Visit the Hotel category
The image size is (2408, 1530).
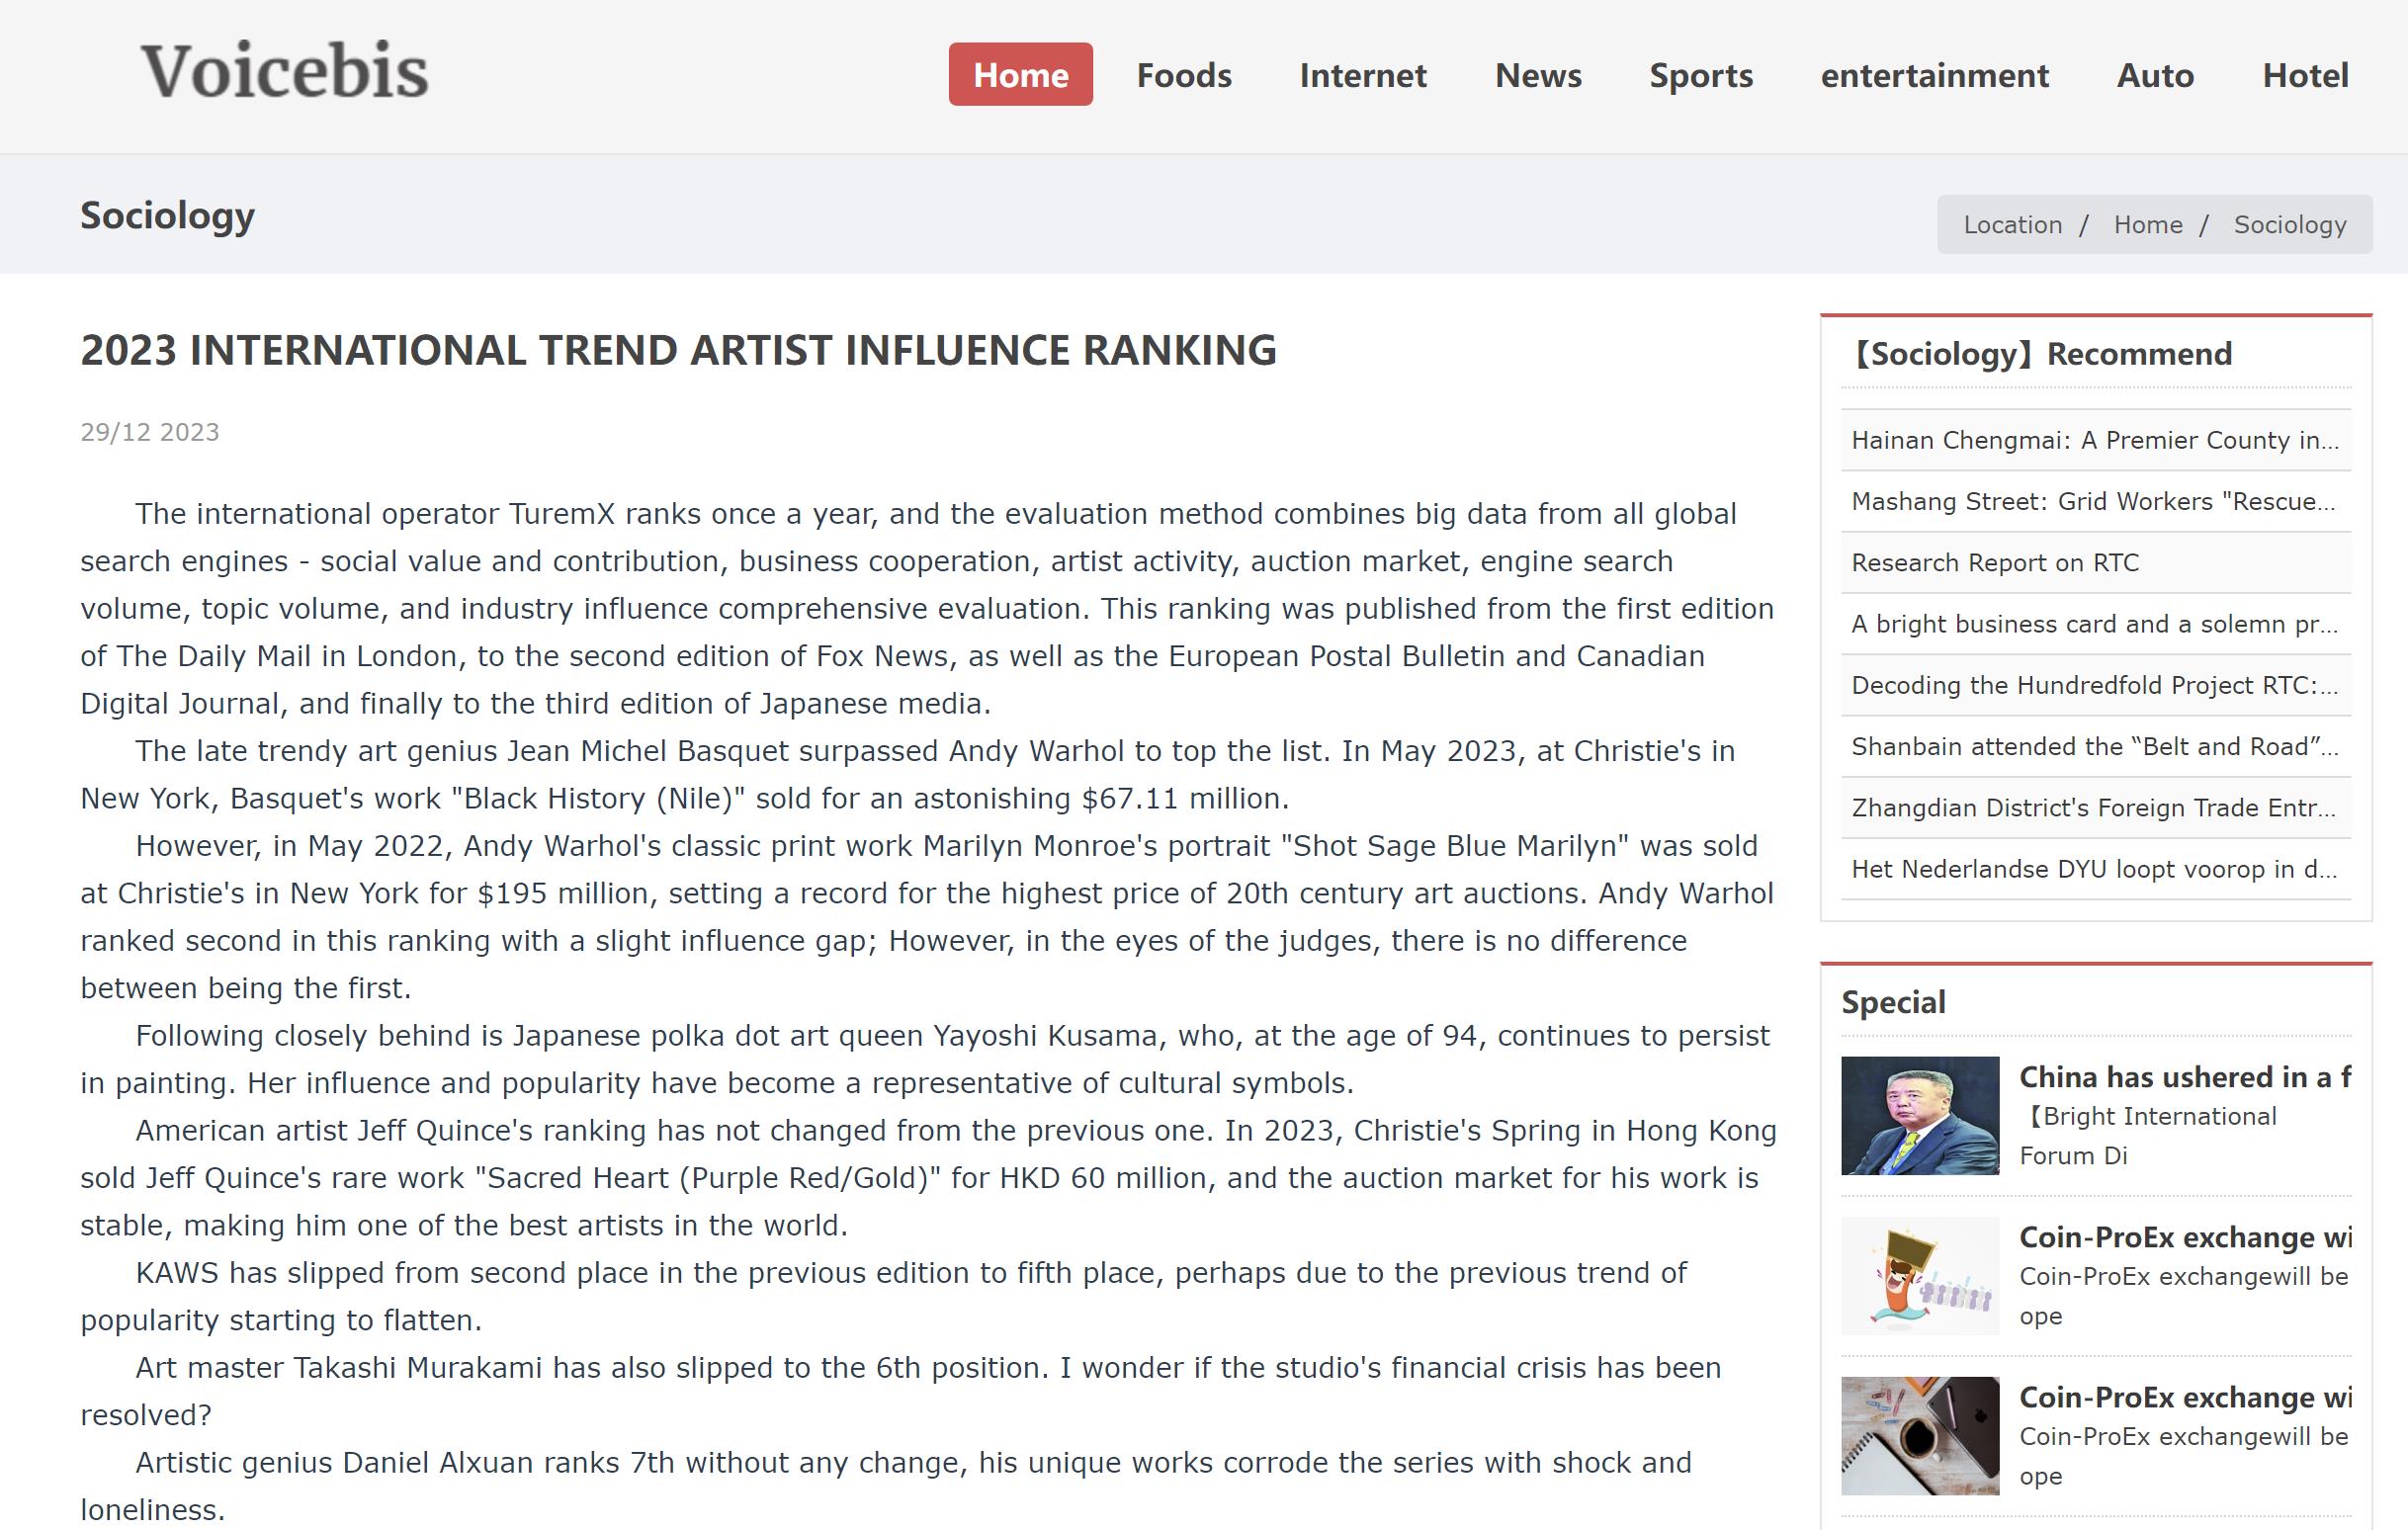click(2305, 75)
